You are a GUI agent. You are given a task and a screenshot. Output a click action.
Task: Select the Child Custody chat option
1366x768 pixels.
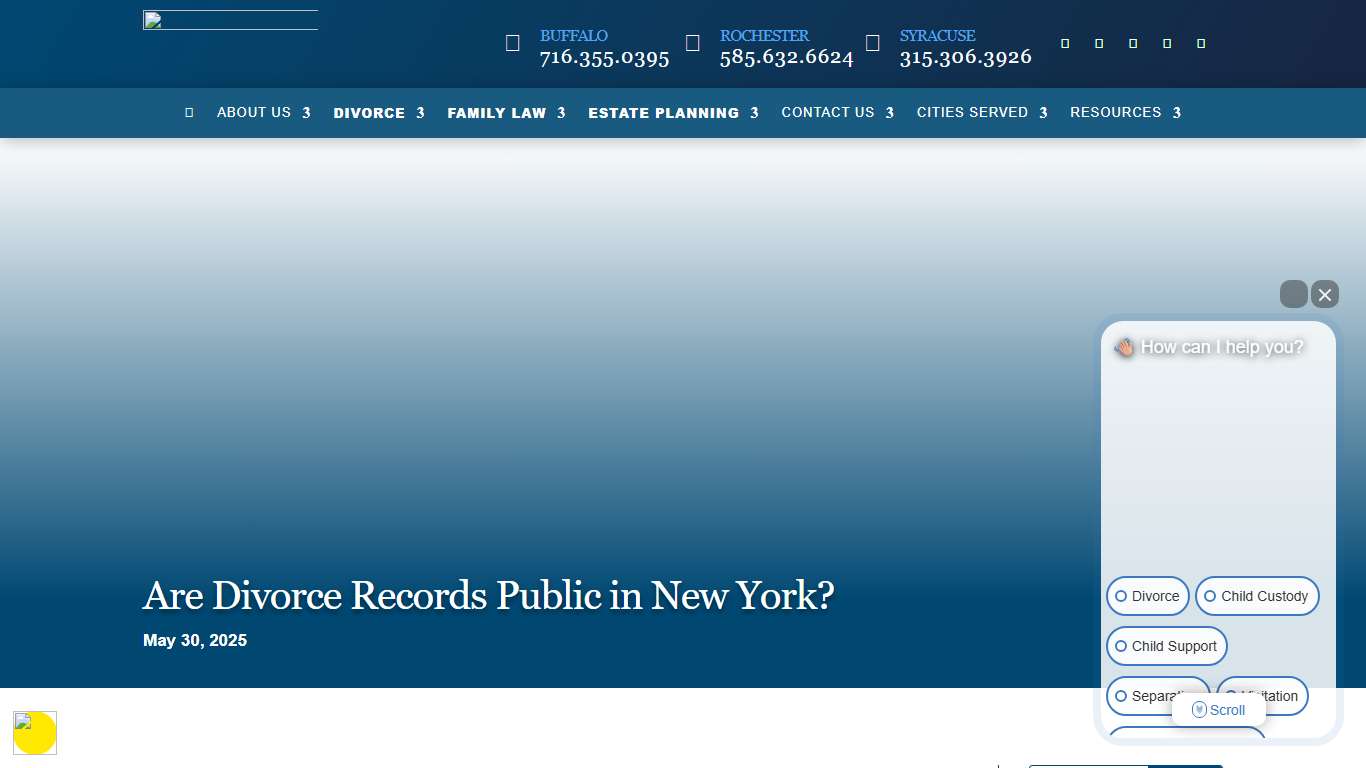[1257, 596]
